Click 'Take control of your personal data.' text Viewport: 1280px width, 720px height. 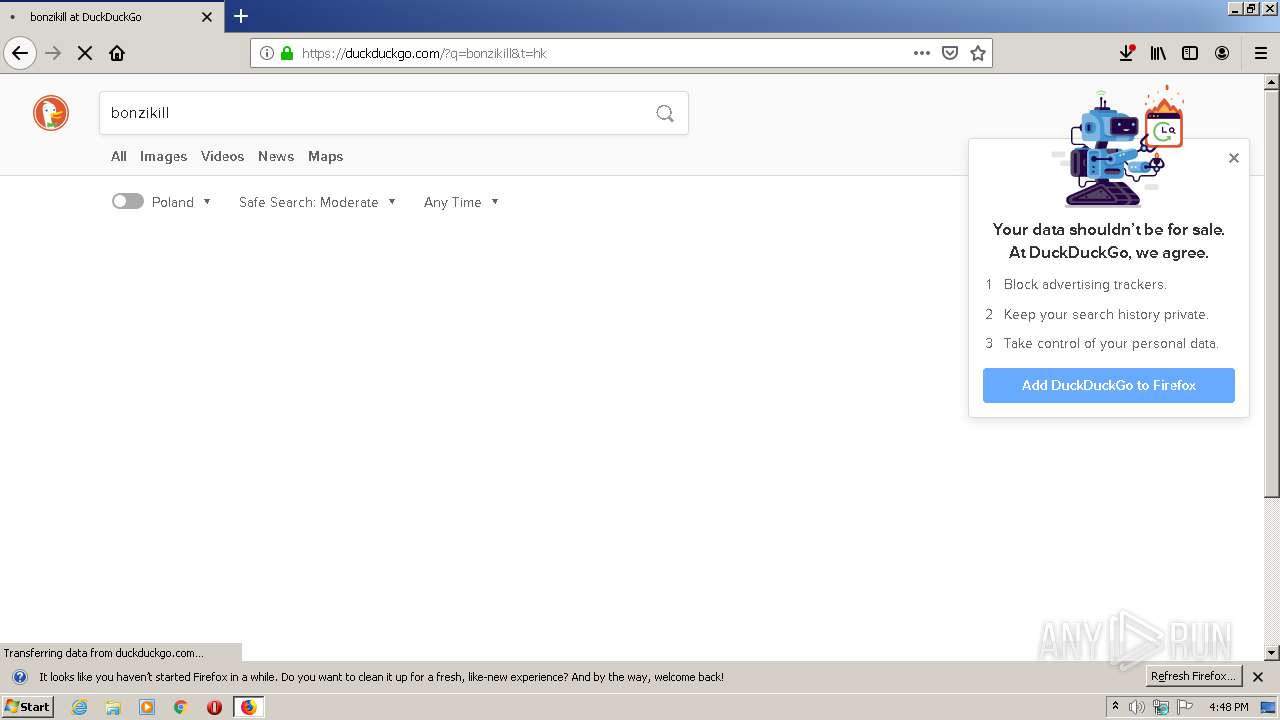click(x=1111, y=343)
